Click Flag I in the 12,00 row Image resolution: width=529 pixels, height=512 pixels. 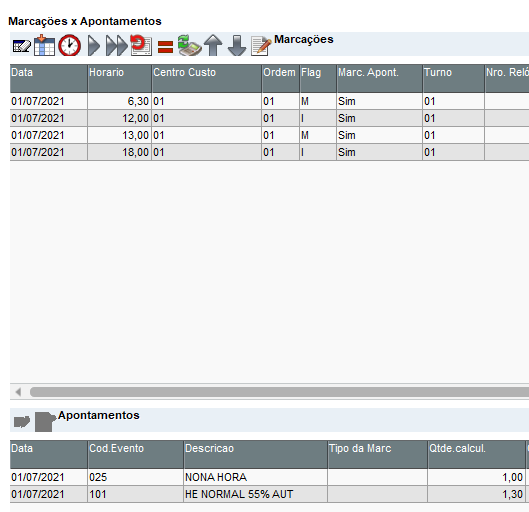[x=318, y=118]
